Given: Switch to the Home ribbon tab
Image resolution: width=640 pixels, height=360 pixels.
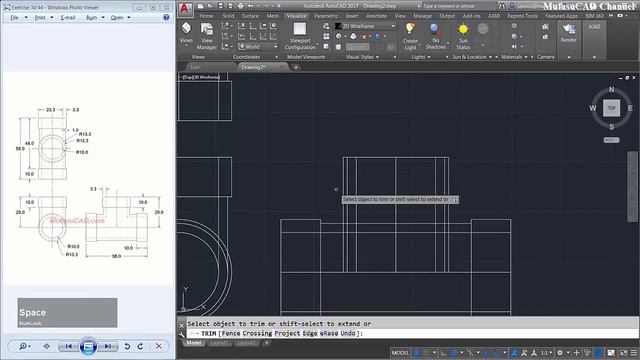Looking at the screenshot, I should tap(207, 16).
